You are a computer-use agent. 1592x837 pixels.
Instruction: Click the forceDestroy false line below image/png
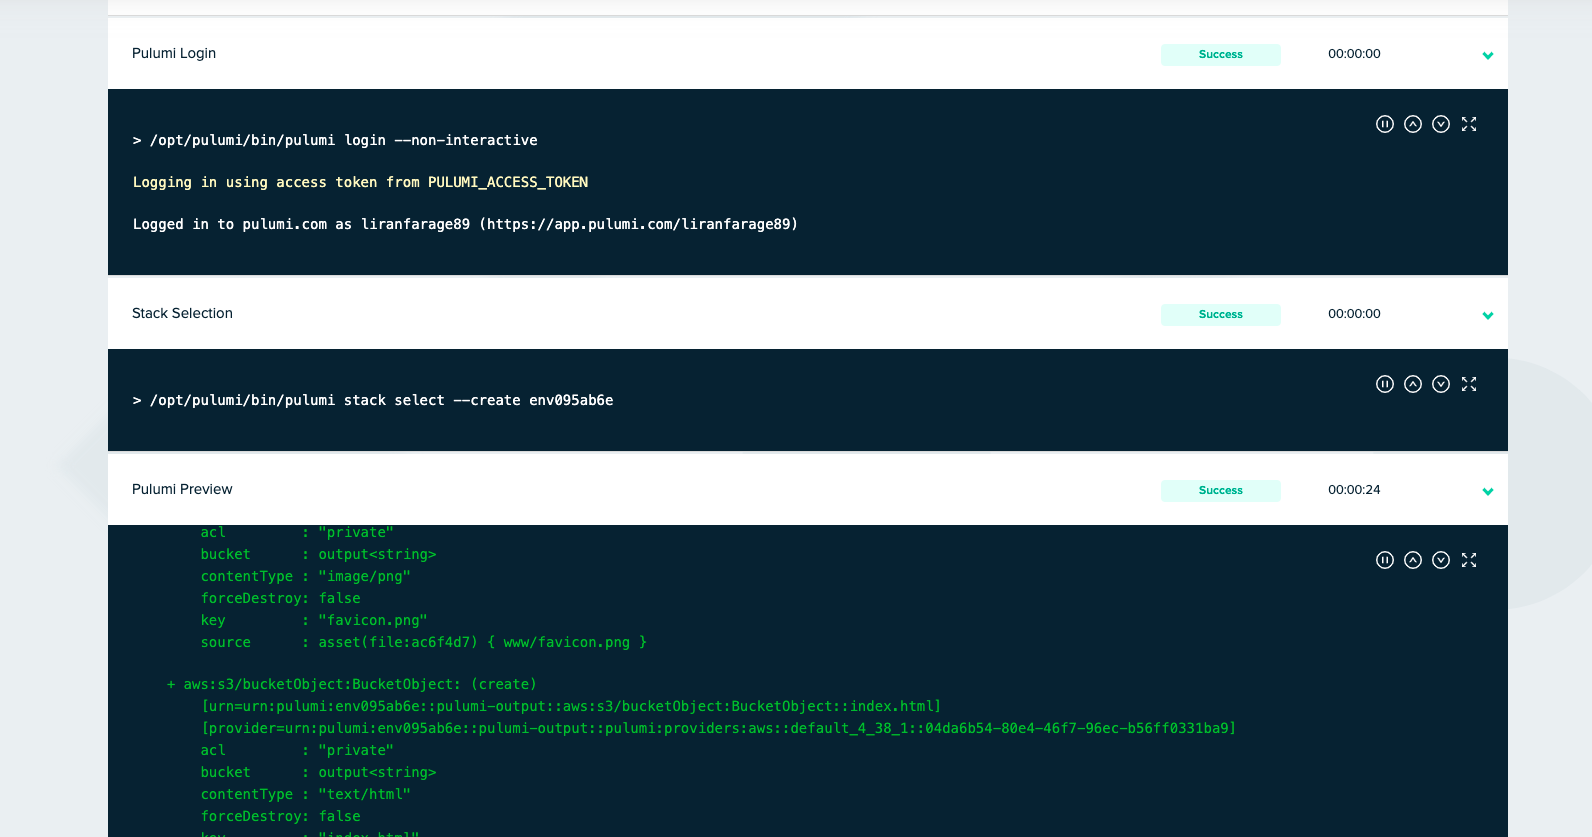pos(280,598)
